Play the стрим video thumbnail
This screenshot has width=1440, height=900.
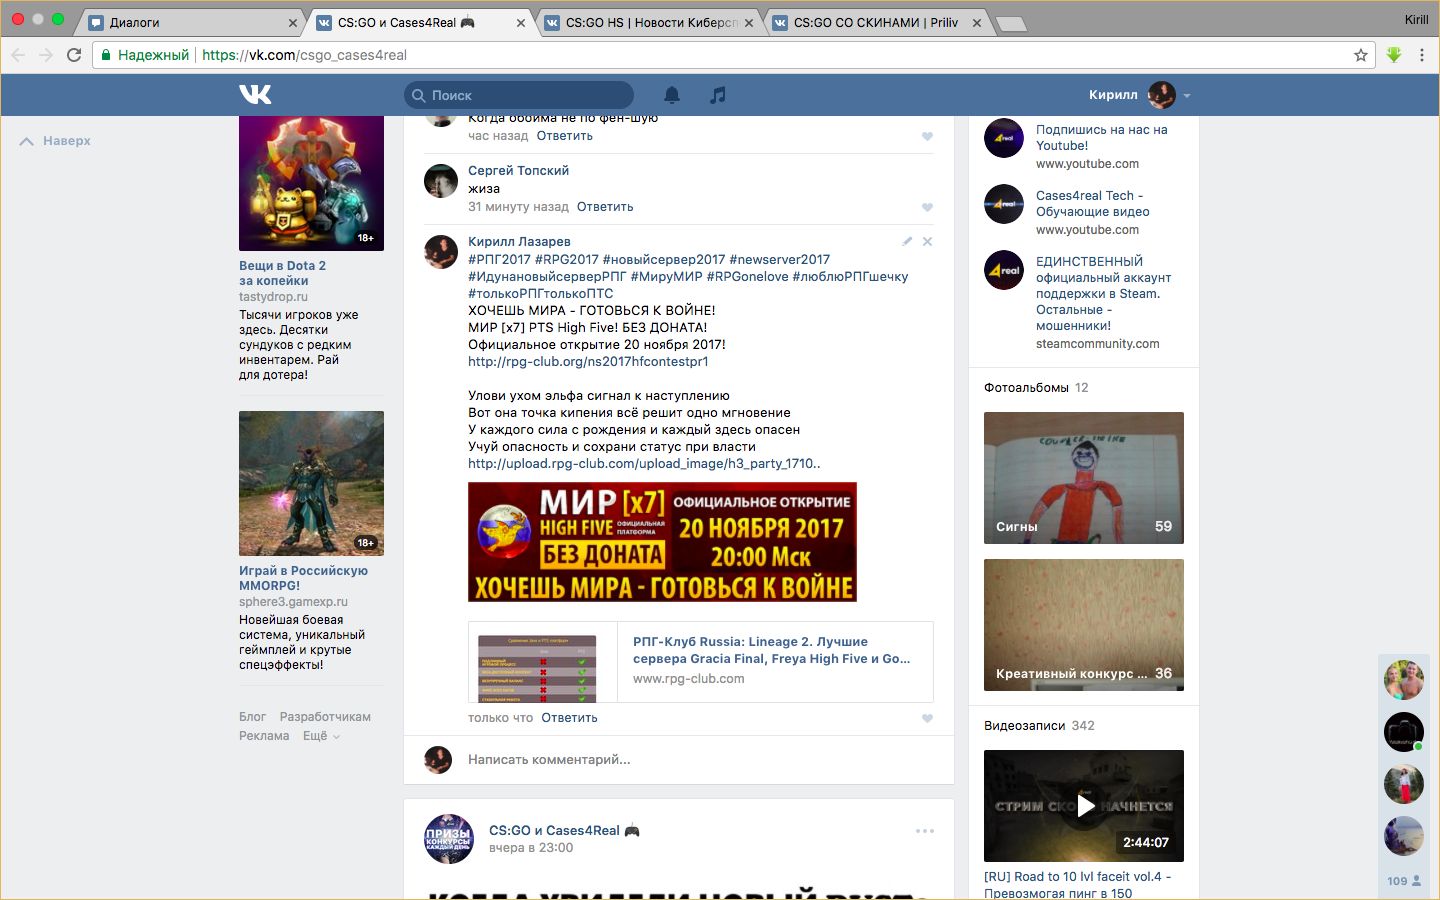tap(1084, 806)
